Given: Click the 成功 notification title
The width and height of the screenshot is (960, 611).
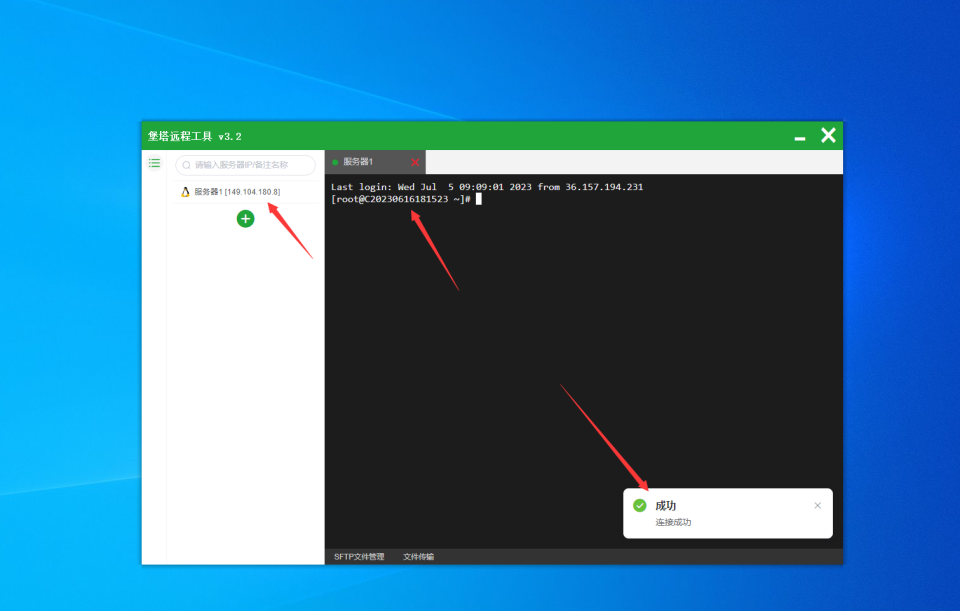Looking at the screenshot, I should [666, 506].
